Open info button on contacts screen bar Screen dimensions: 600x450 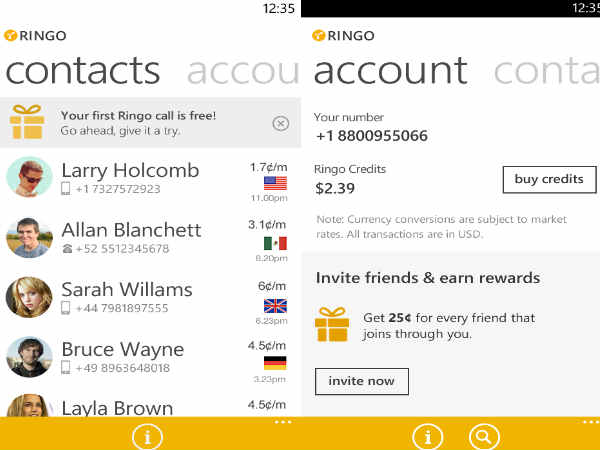pyautogui.click(x=147, y=437)
